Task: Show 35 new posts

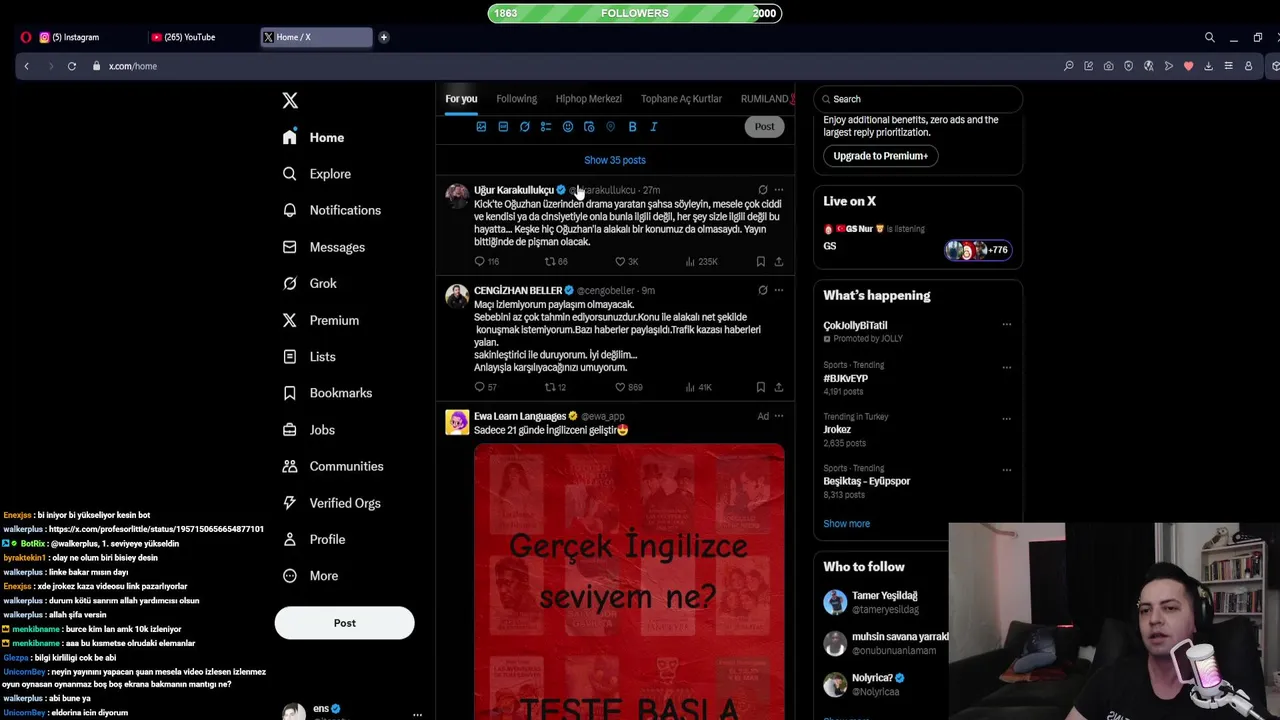Action: (x=615, y=160)
